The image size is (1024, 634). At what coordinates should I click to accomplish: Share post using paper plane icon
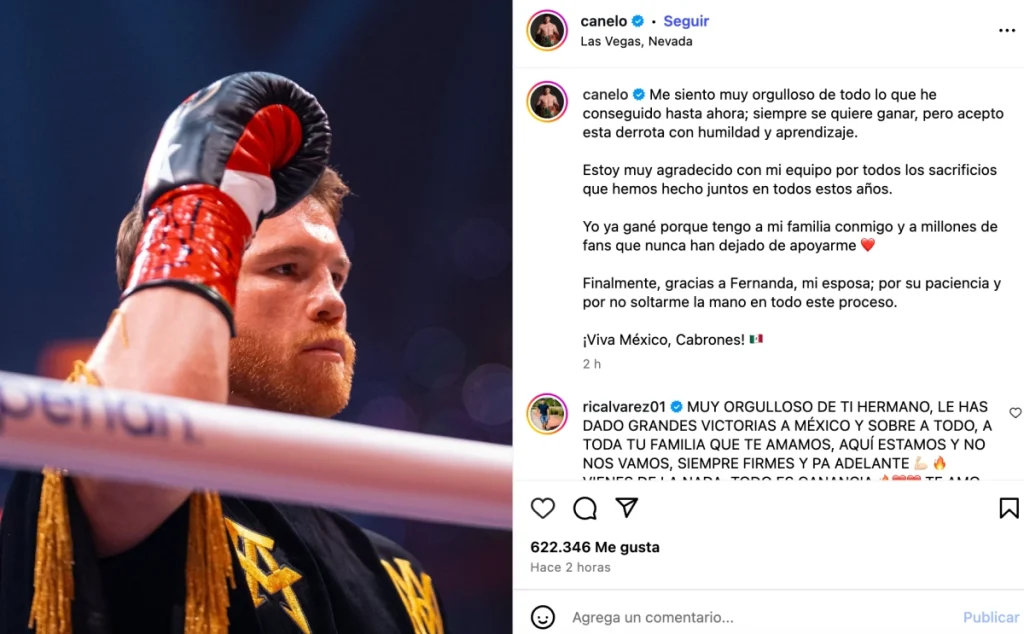coord(626,507)
